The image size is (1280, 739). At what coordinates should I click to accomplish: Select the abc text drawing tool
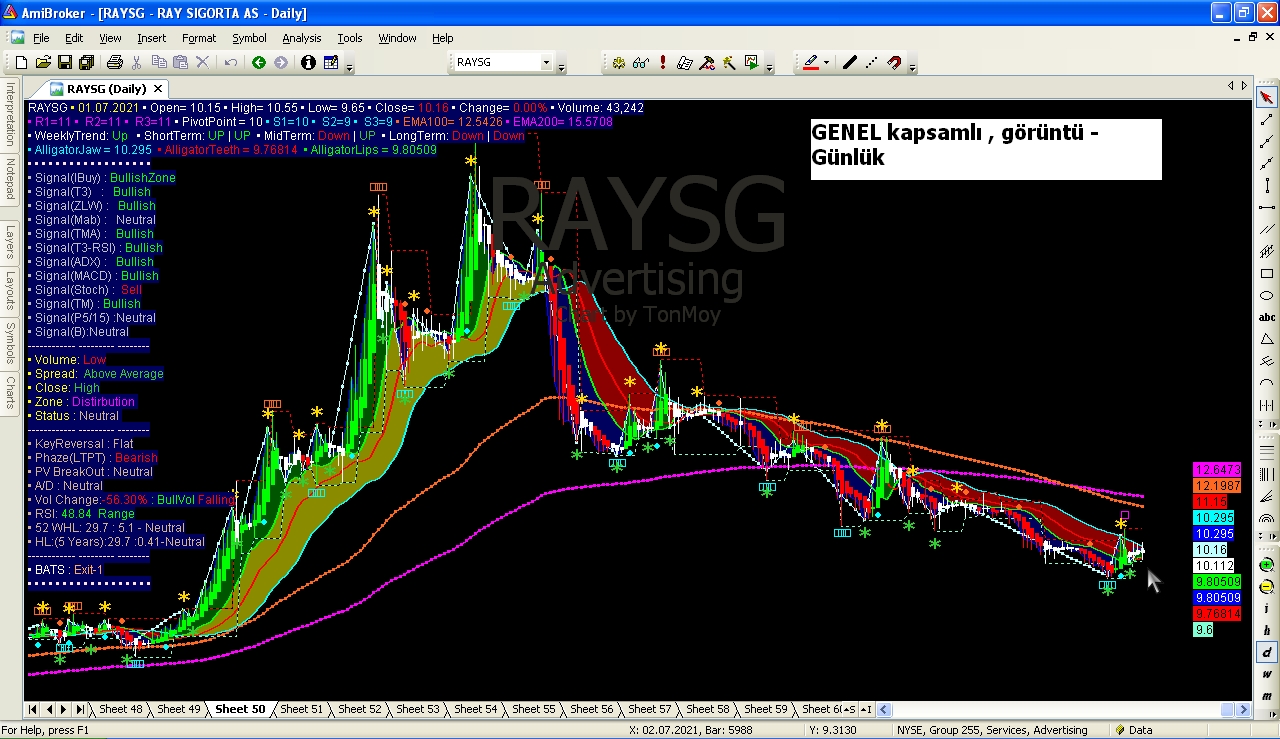click(x=1267, y=317)
